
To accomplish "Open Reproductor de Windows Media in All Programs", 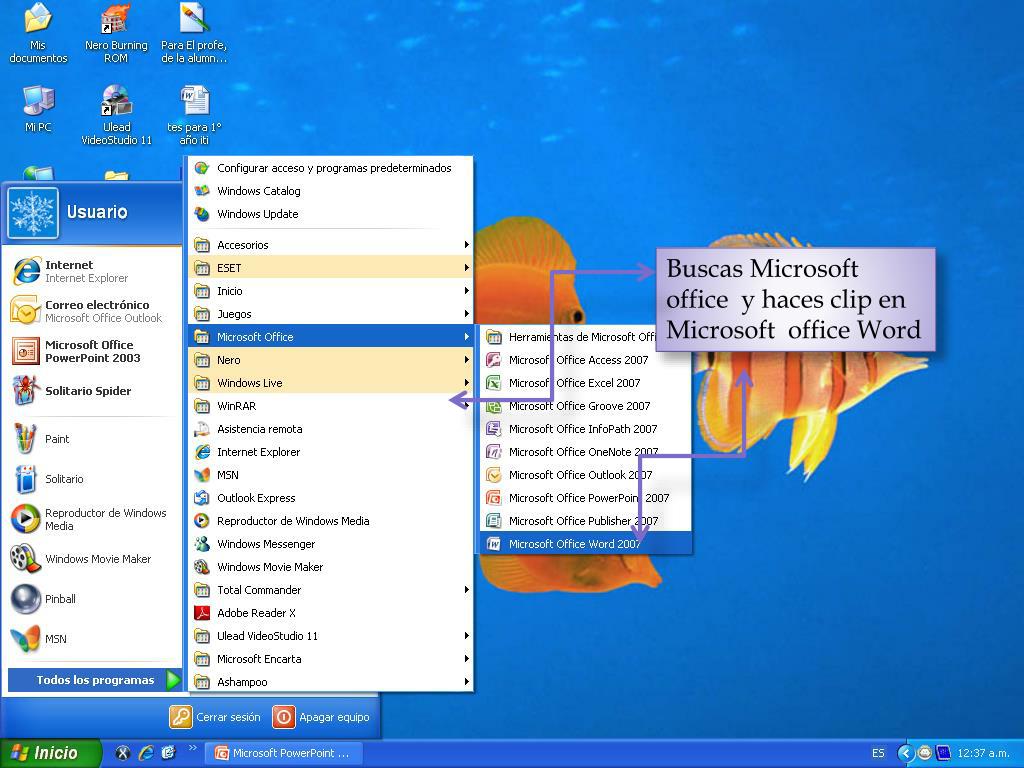I will (x=330, y=520).
